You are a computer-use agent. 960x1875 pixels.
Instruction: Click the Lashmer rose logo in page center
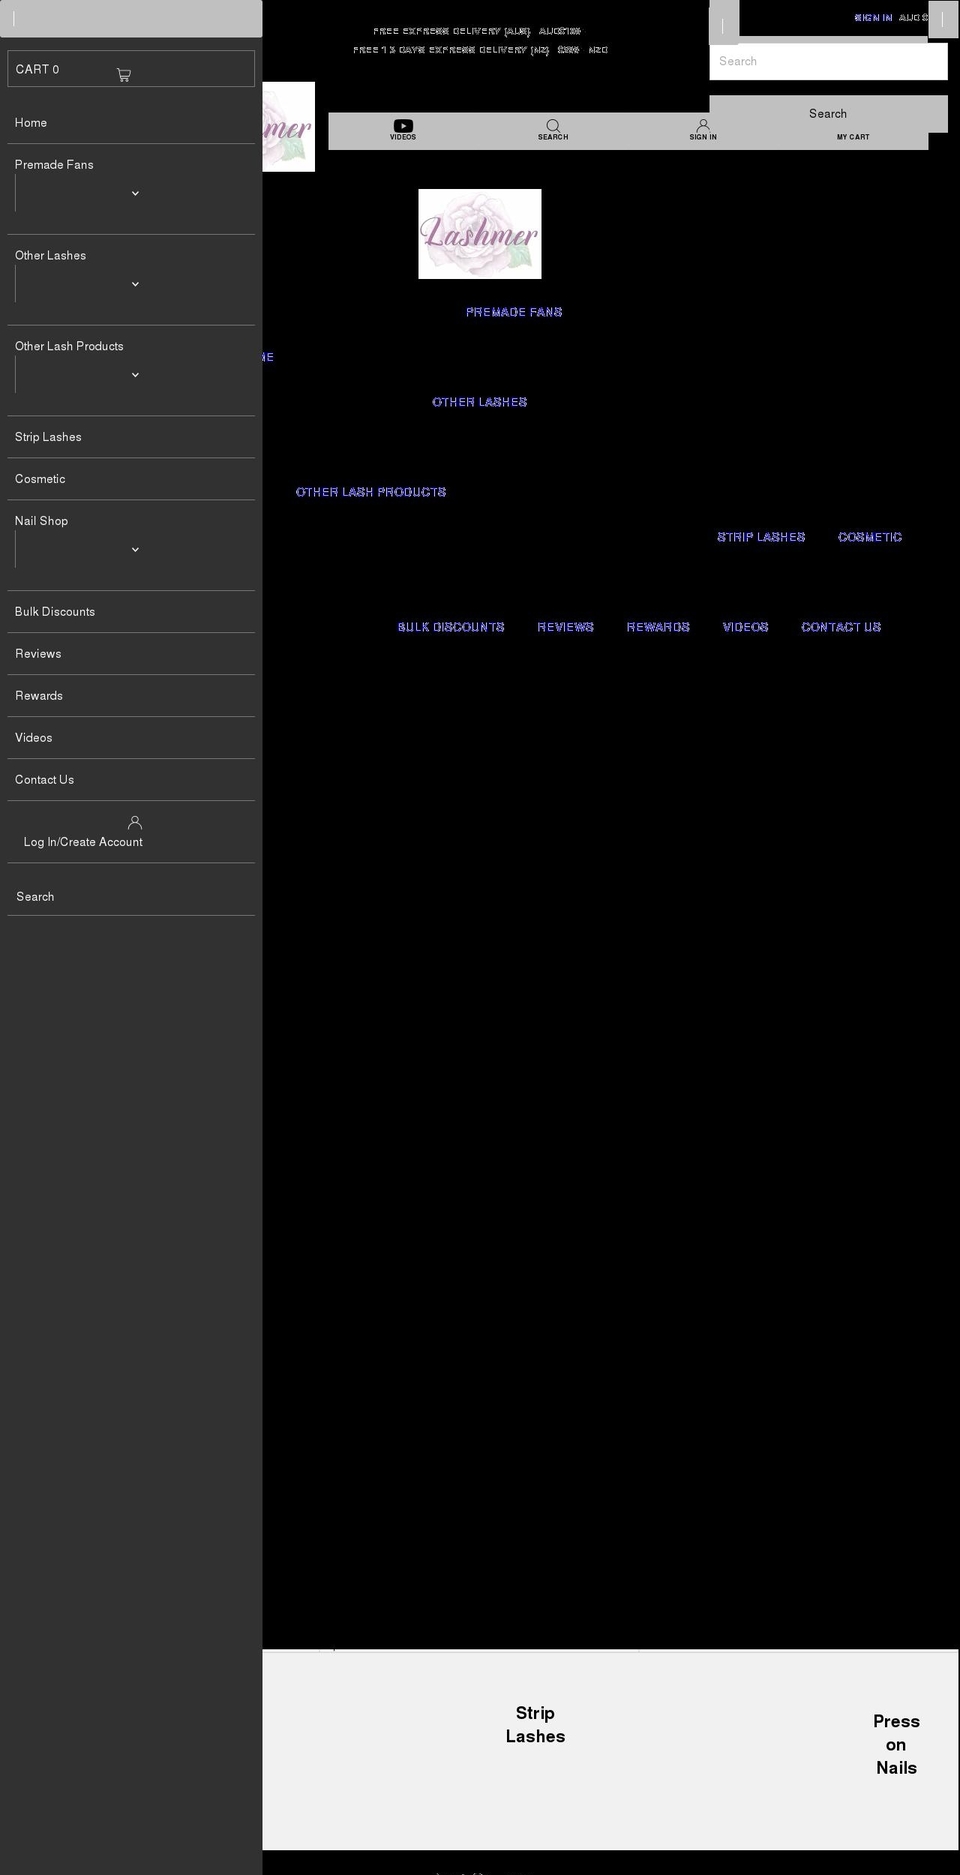pos(480,234)
